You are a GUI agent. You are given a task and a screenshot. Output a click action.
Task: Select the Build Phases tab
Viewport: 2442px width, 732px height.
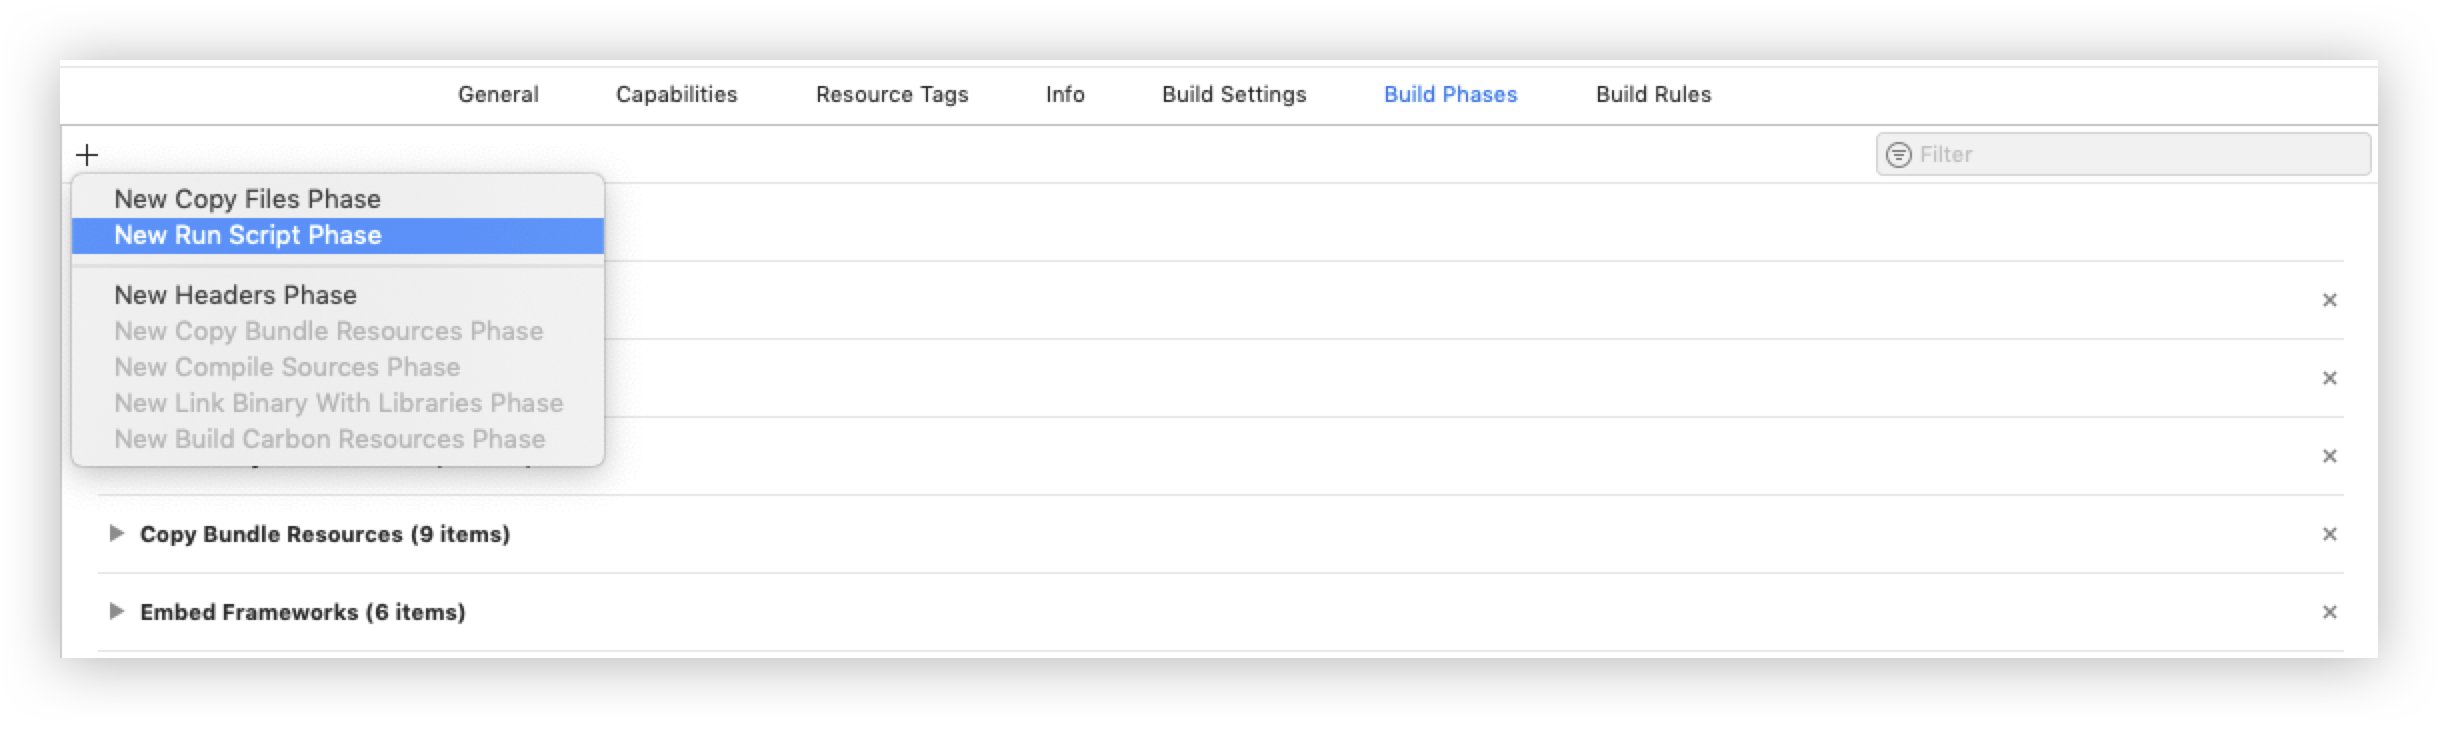(x=1450, y=94)
